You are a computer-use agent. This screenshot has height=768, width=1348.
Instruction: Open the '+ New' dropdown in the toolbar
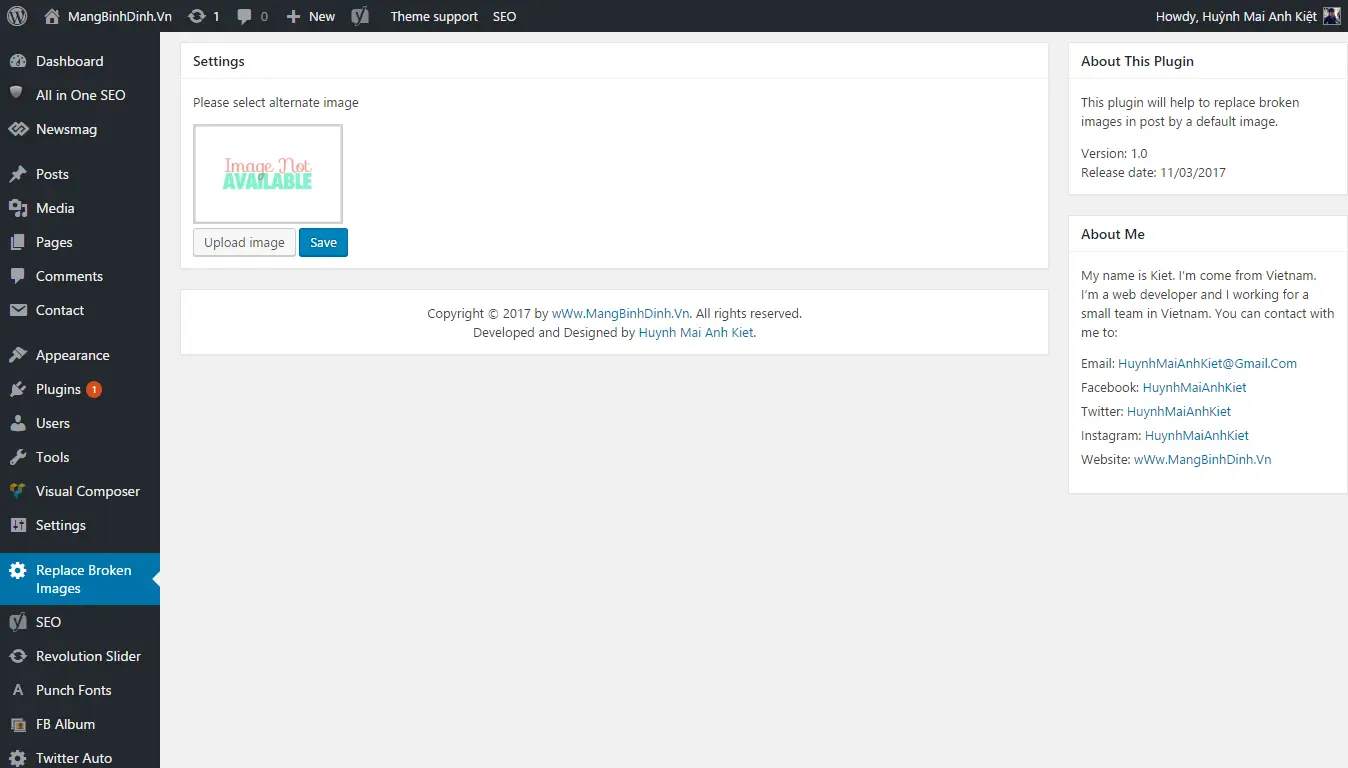point(310,16)
